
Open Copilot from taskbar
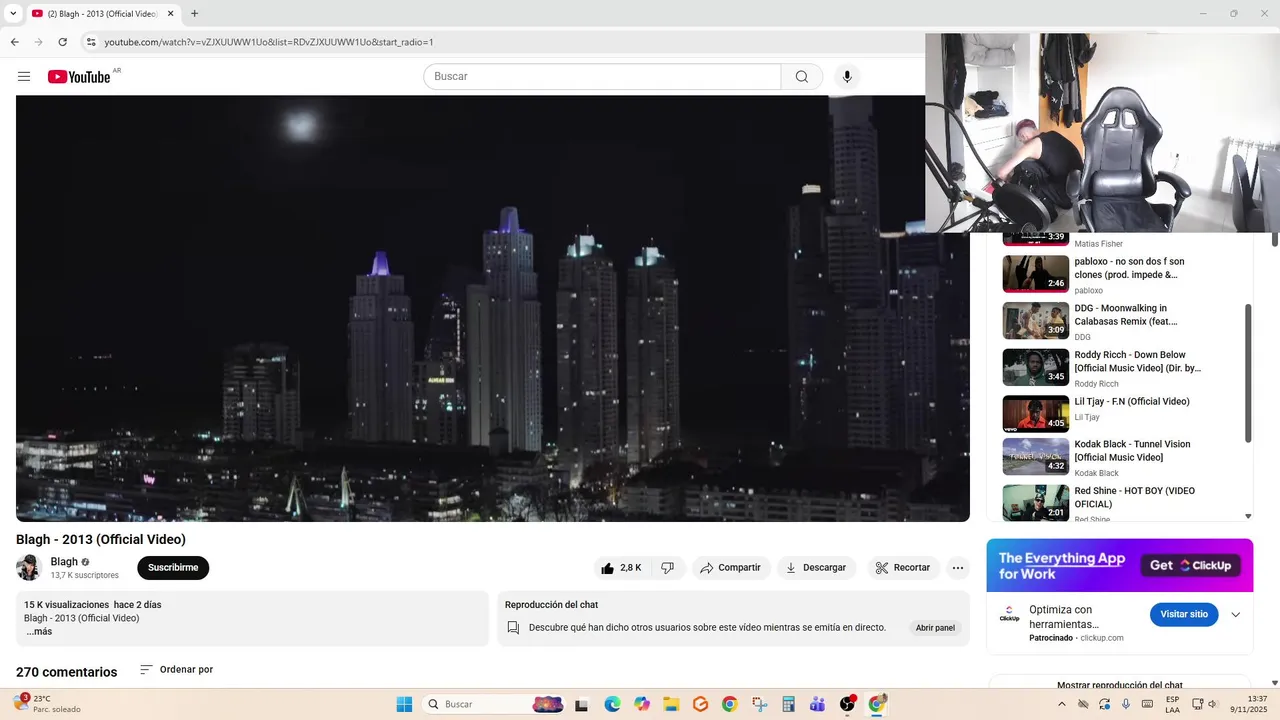[x=641, y=704]
